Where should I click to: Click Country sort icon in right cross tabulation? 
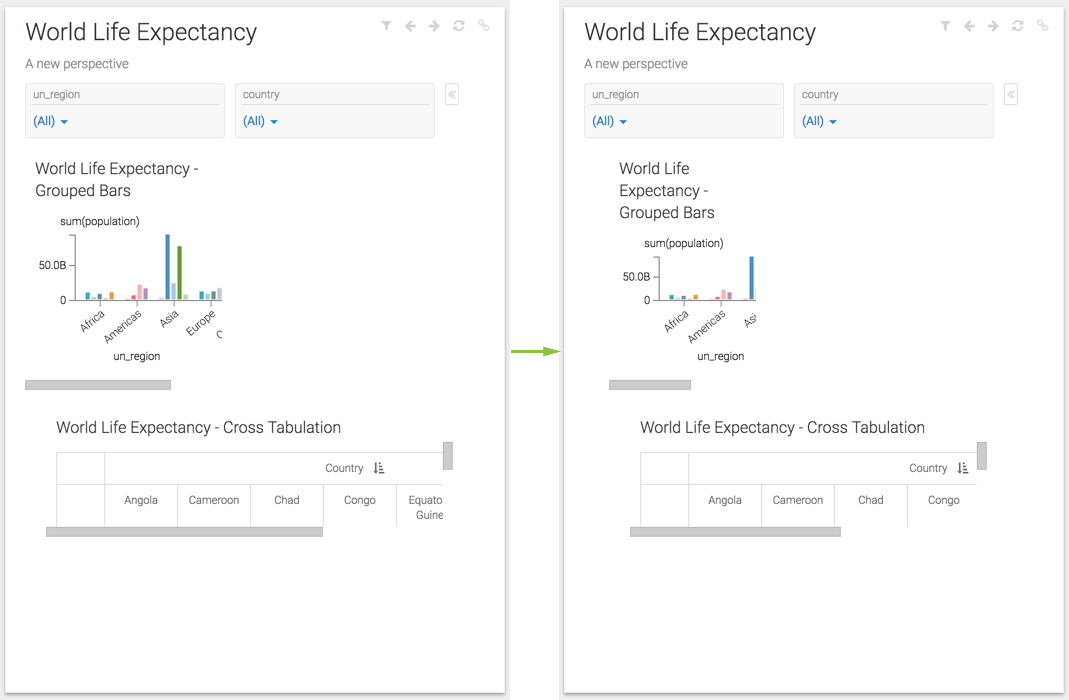click(963, 468)
